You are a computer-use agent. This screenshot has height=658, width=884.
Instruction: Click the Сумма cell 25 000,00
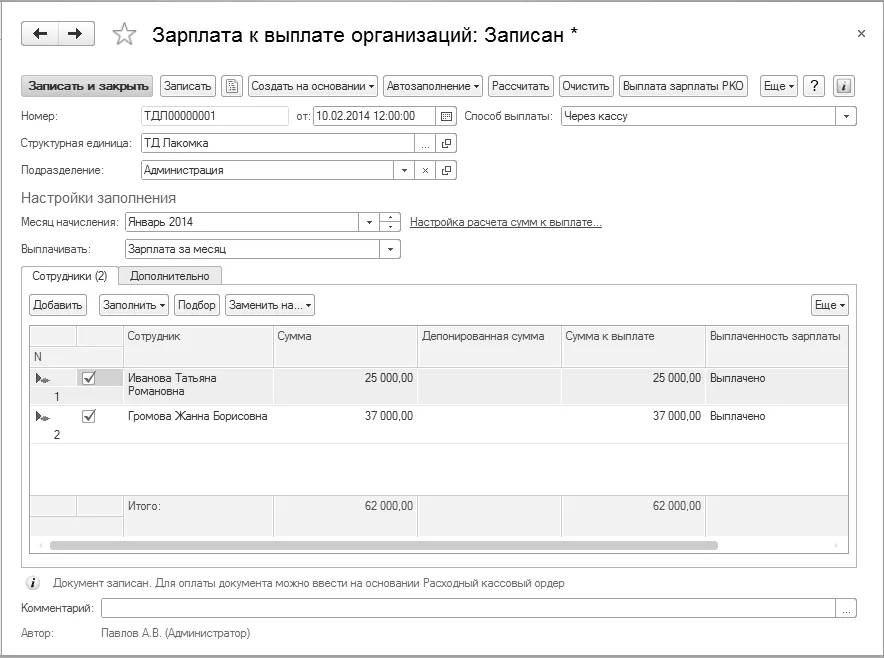pos(346,386)
